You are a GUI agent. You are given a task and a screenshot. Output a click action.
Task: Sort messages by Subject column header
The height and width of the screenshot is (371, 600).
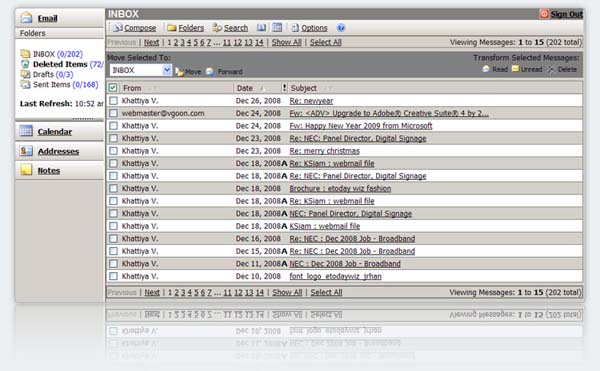pos(303,88)
